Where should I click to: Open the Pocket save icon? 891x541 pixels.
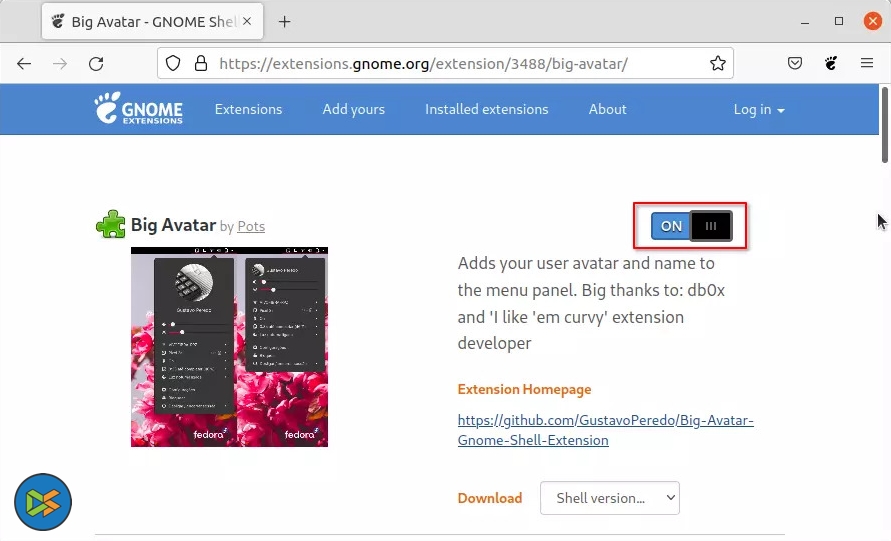[794, 63]
